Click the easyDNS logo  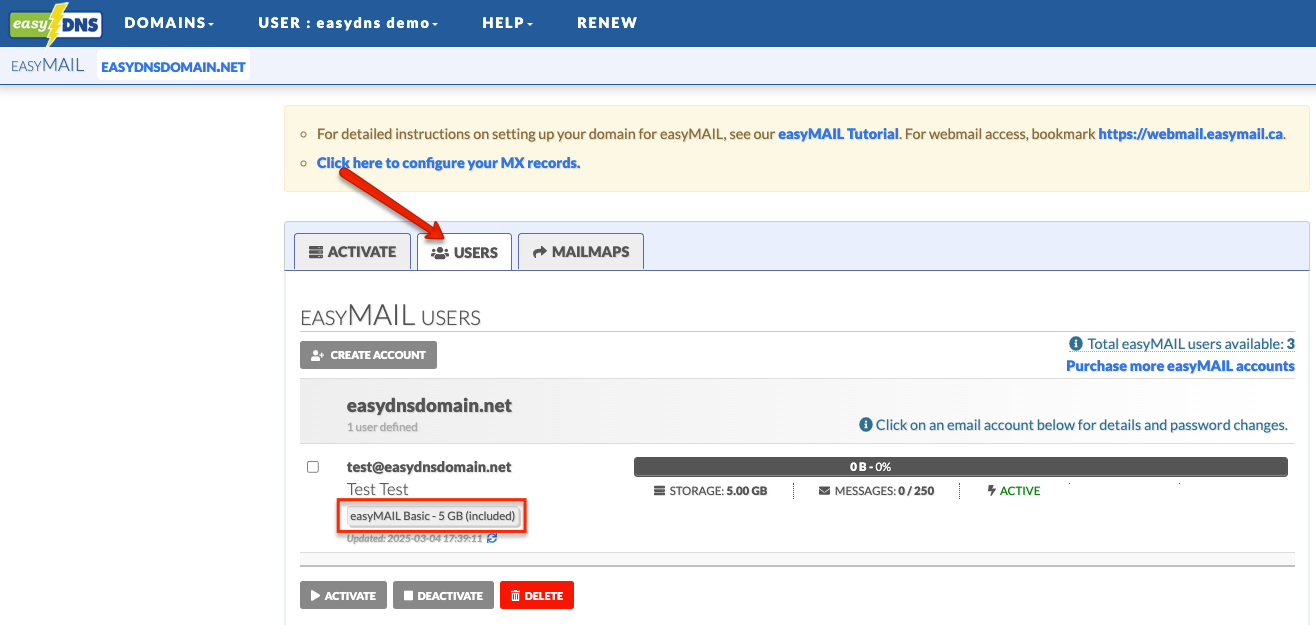click(56, 24)
